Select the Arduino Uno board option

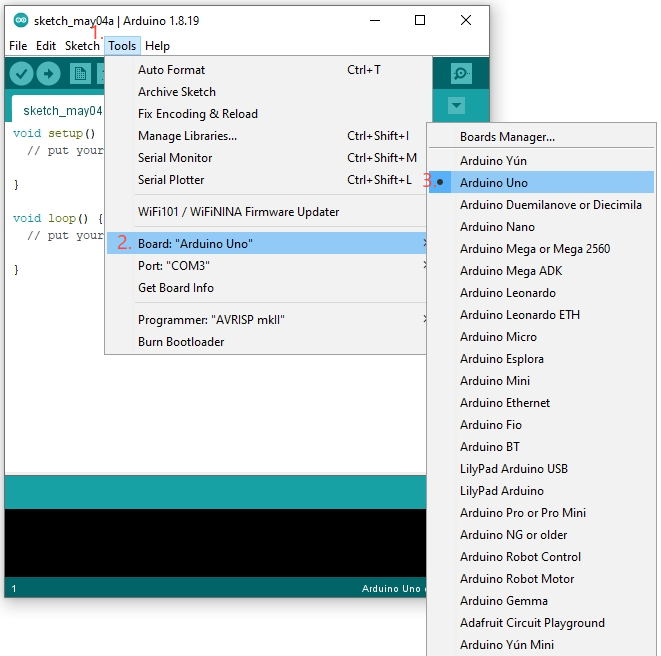click(541, 183)
